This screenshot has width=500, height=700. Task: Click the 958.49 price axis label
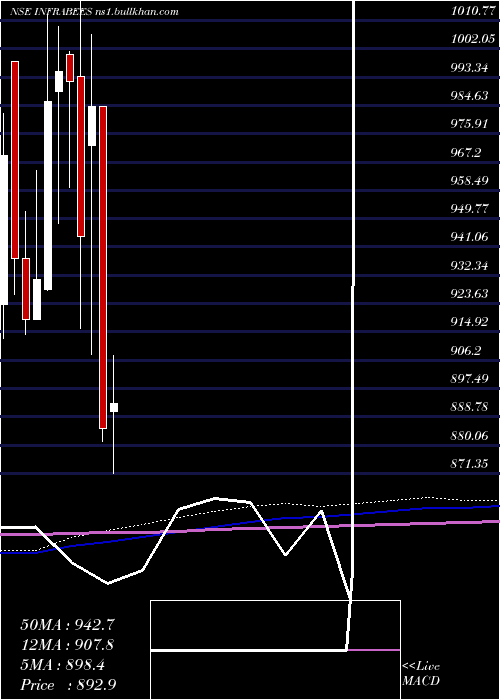tap(469, 181)
